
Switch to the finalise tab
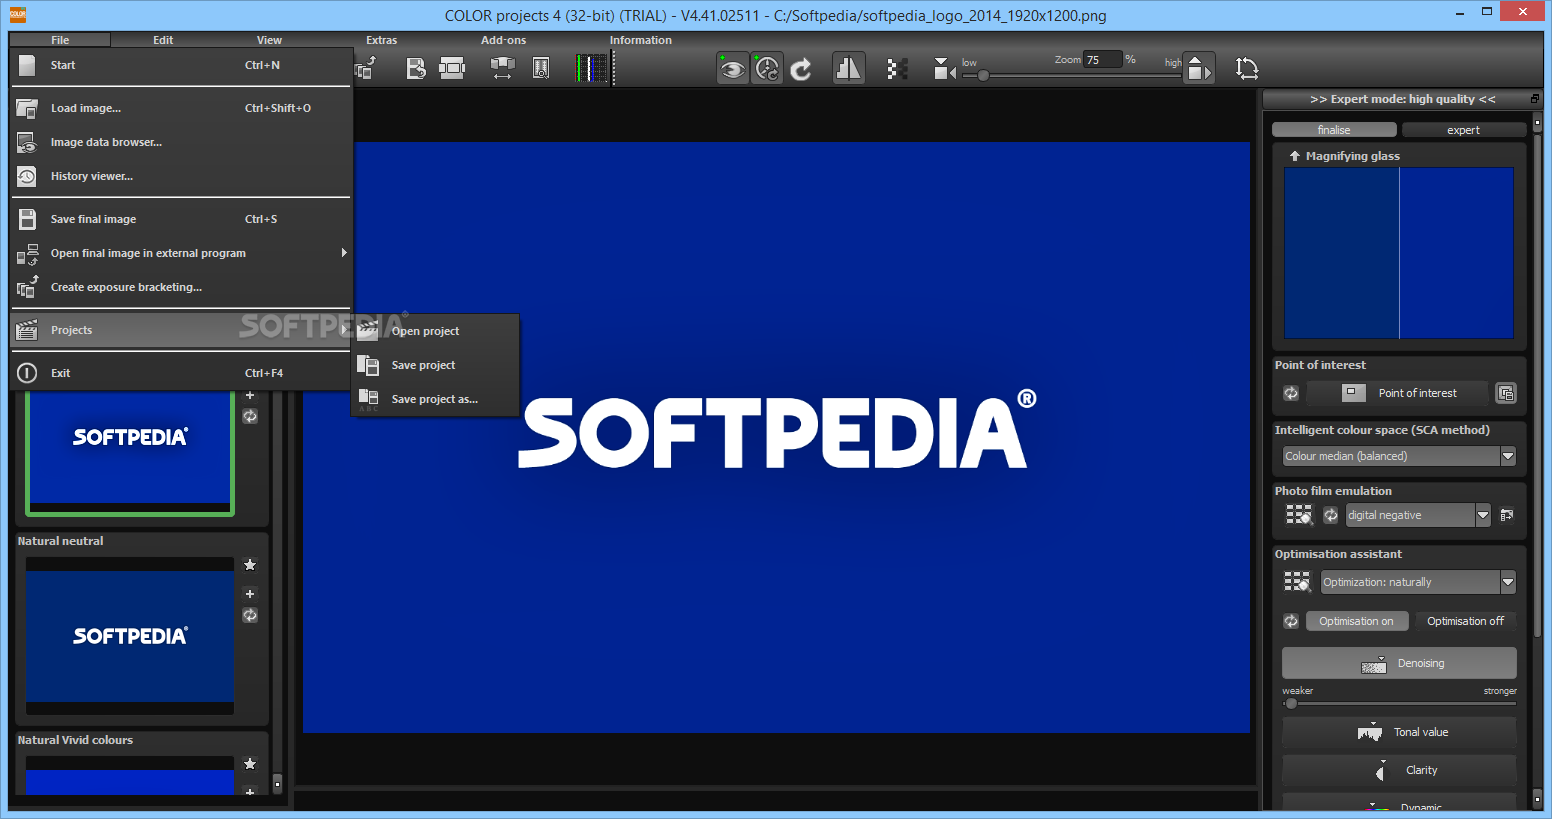[1334, 130]
